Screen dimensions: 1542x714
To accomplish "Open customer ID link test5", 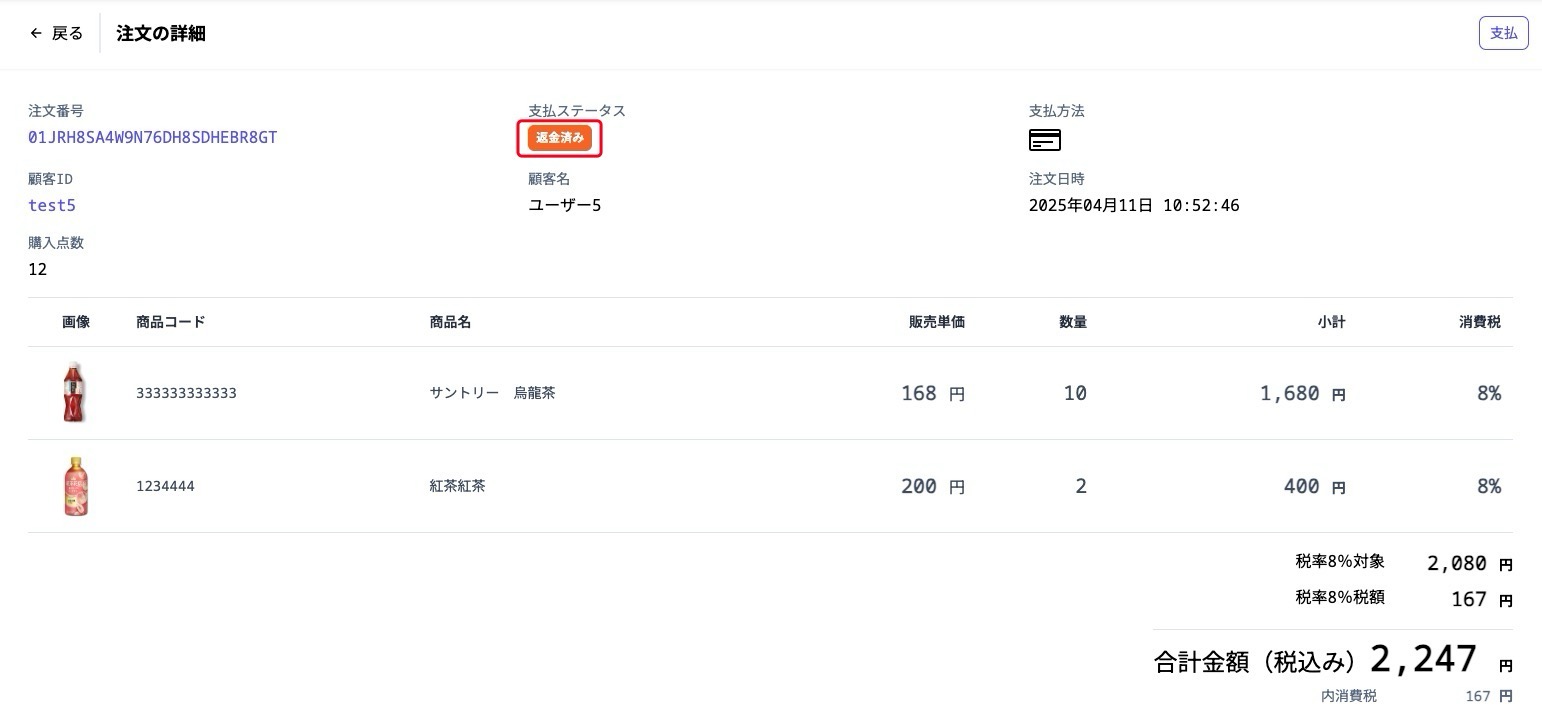I will [52, 206].
